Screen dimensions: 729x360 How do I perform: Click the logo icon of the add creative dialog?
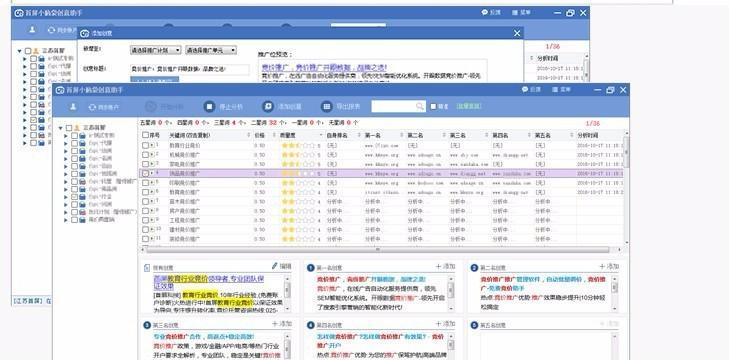pyautogui.click(x=84, y=33)
